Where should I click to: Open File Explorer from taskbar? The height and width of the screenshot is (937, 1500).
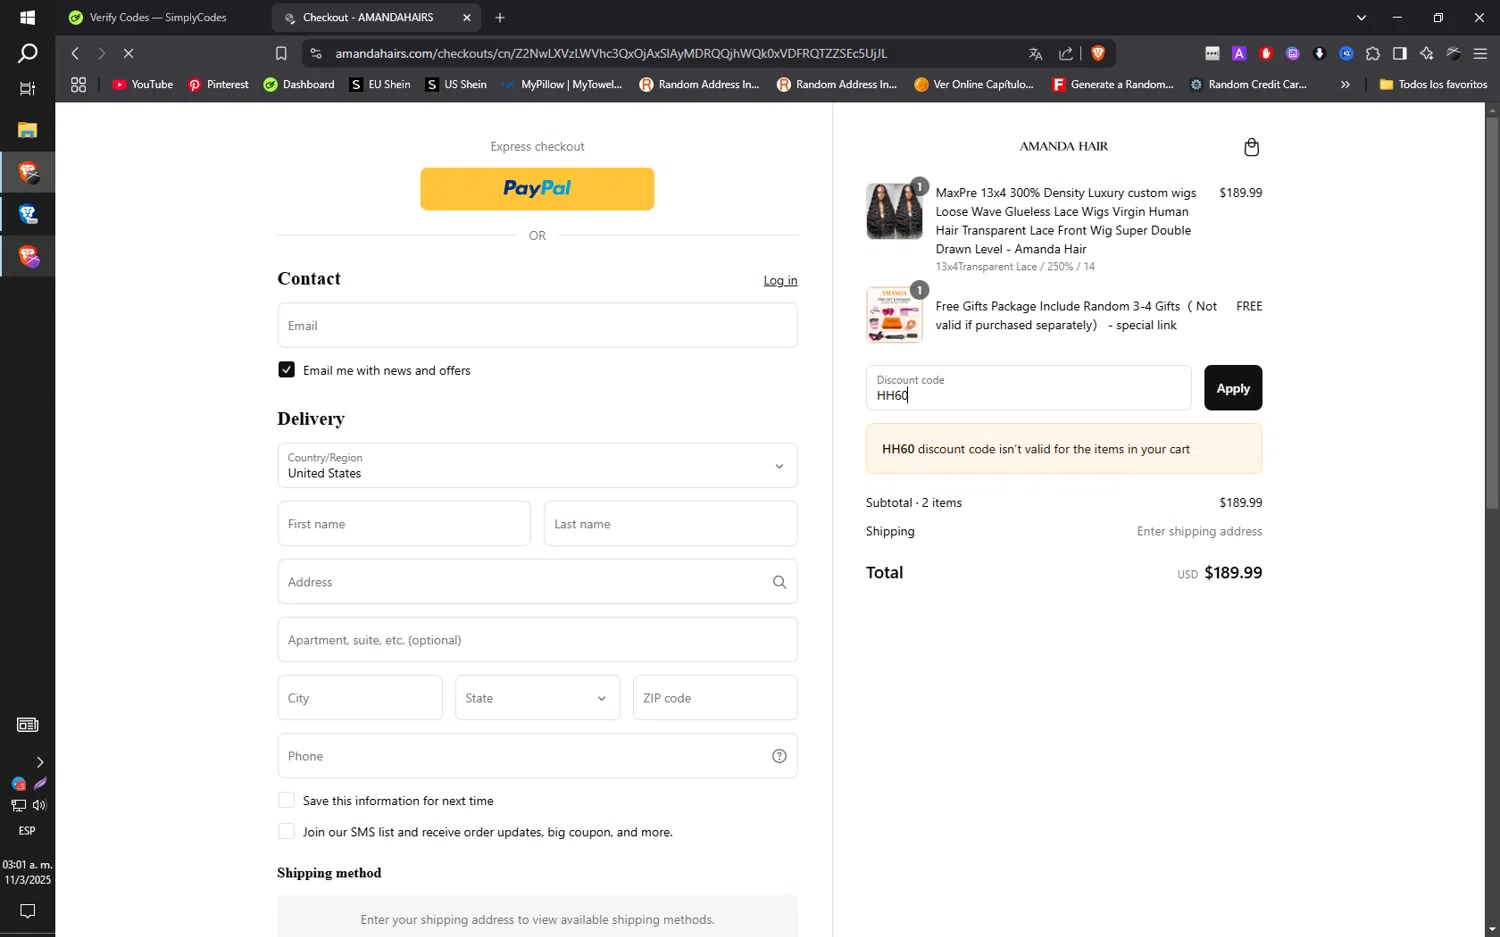tap(27, 130)
